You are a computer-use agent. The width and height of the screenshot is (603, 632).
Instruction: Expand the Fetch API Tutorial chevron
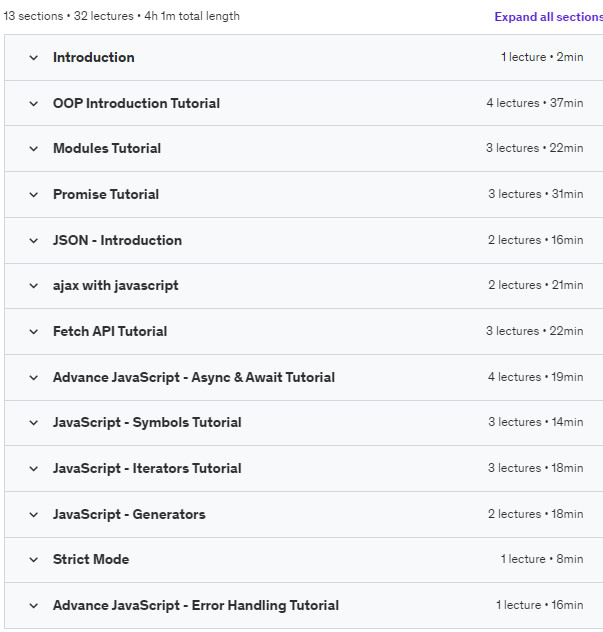34,332
